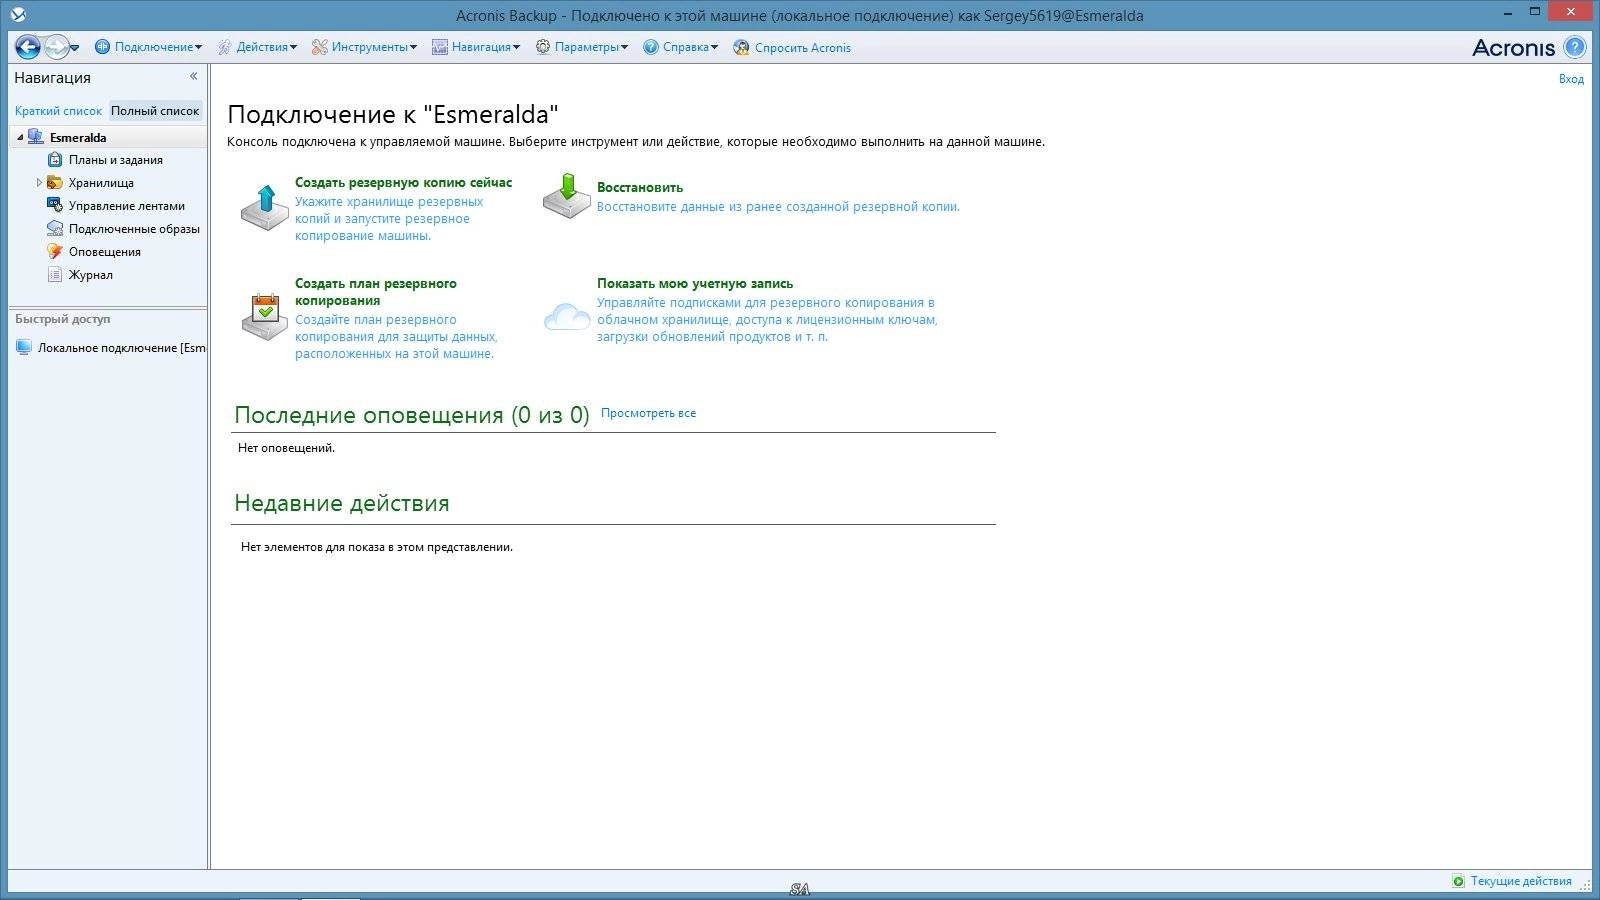Click the Инструменты tools icon
The height and width of the screenshot is (900, 1600).
[x=320, y=47]
